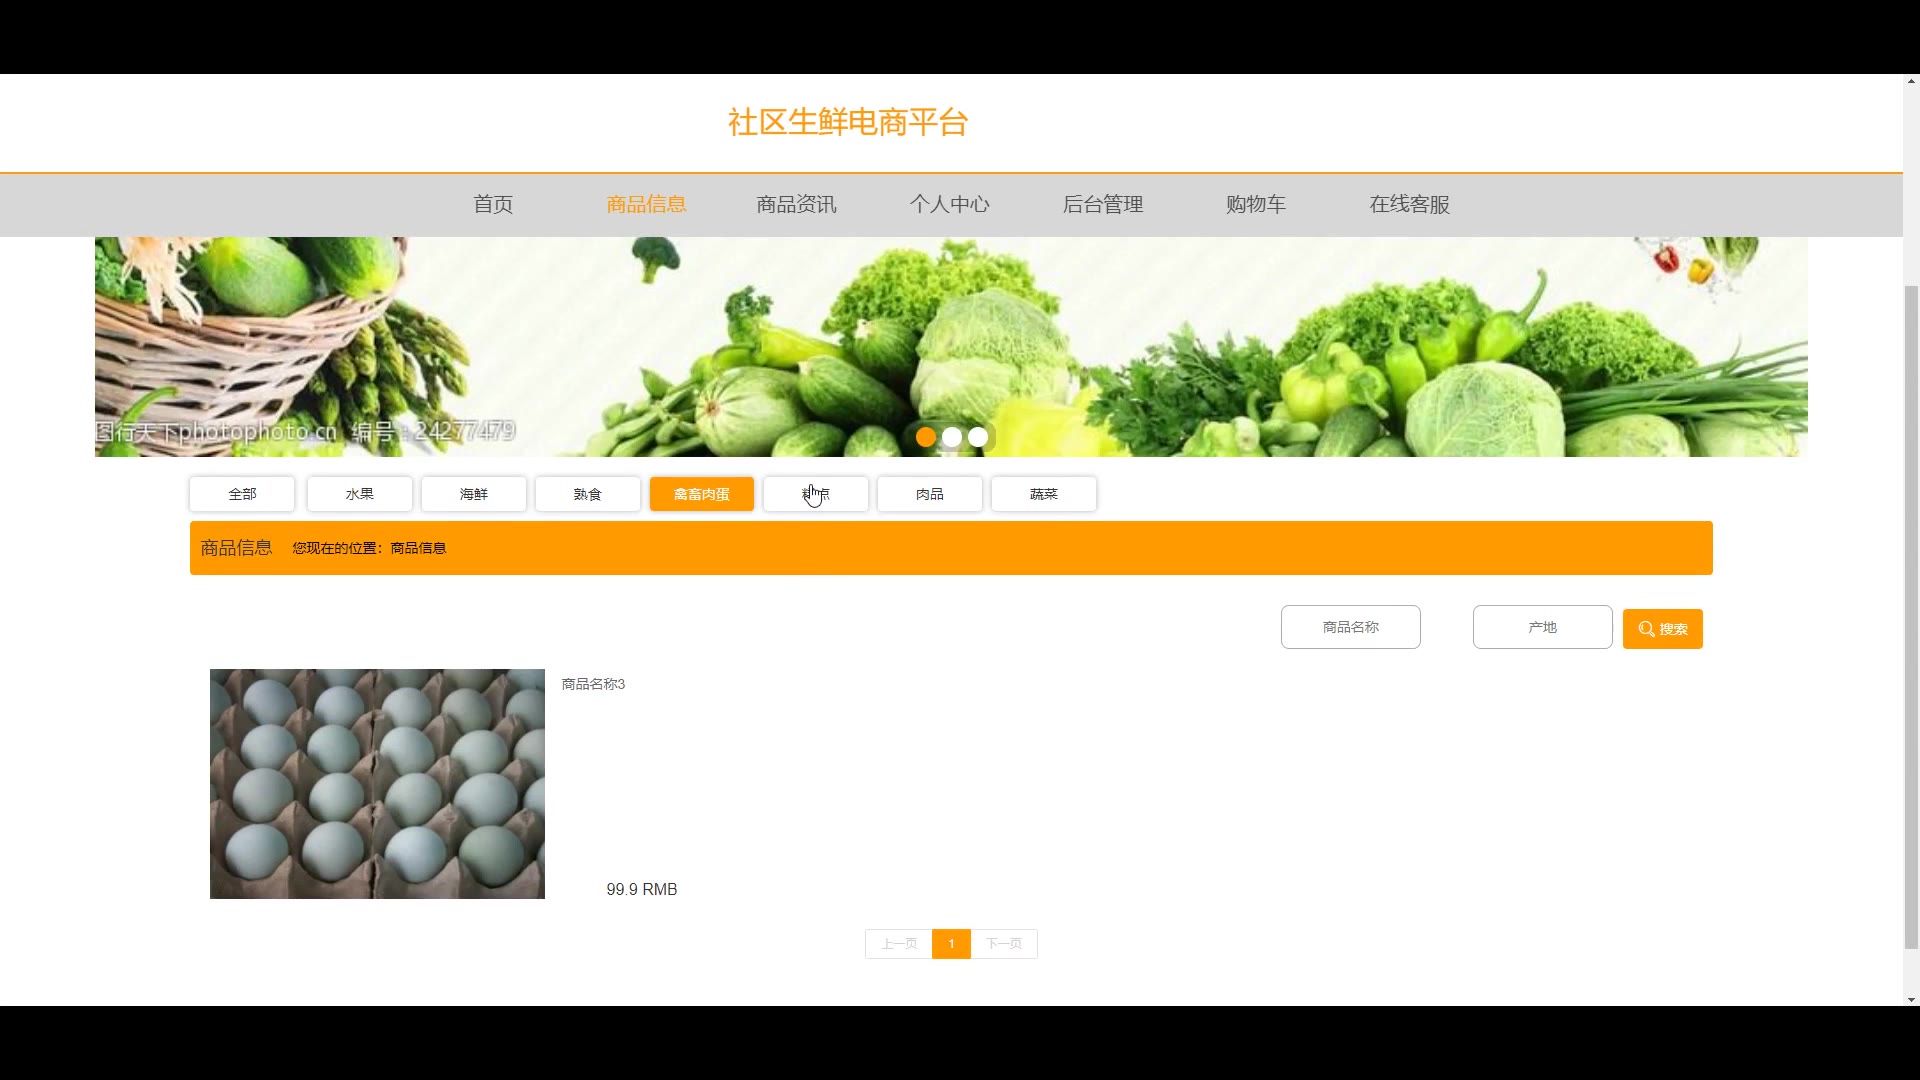Filter products by 蔬菜 category
The image size is (1920, 1080).
click(x=1044, y=494)
